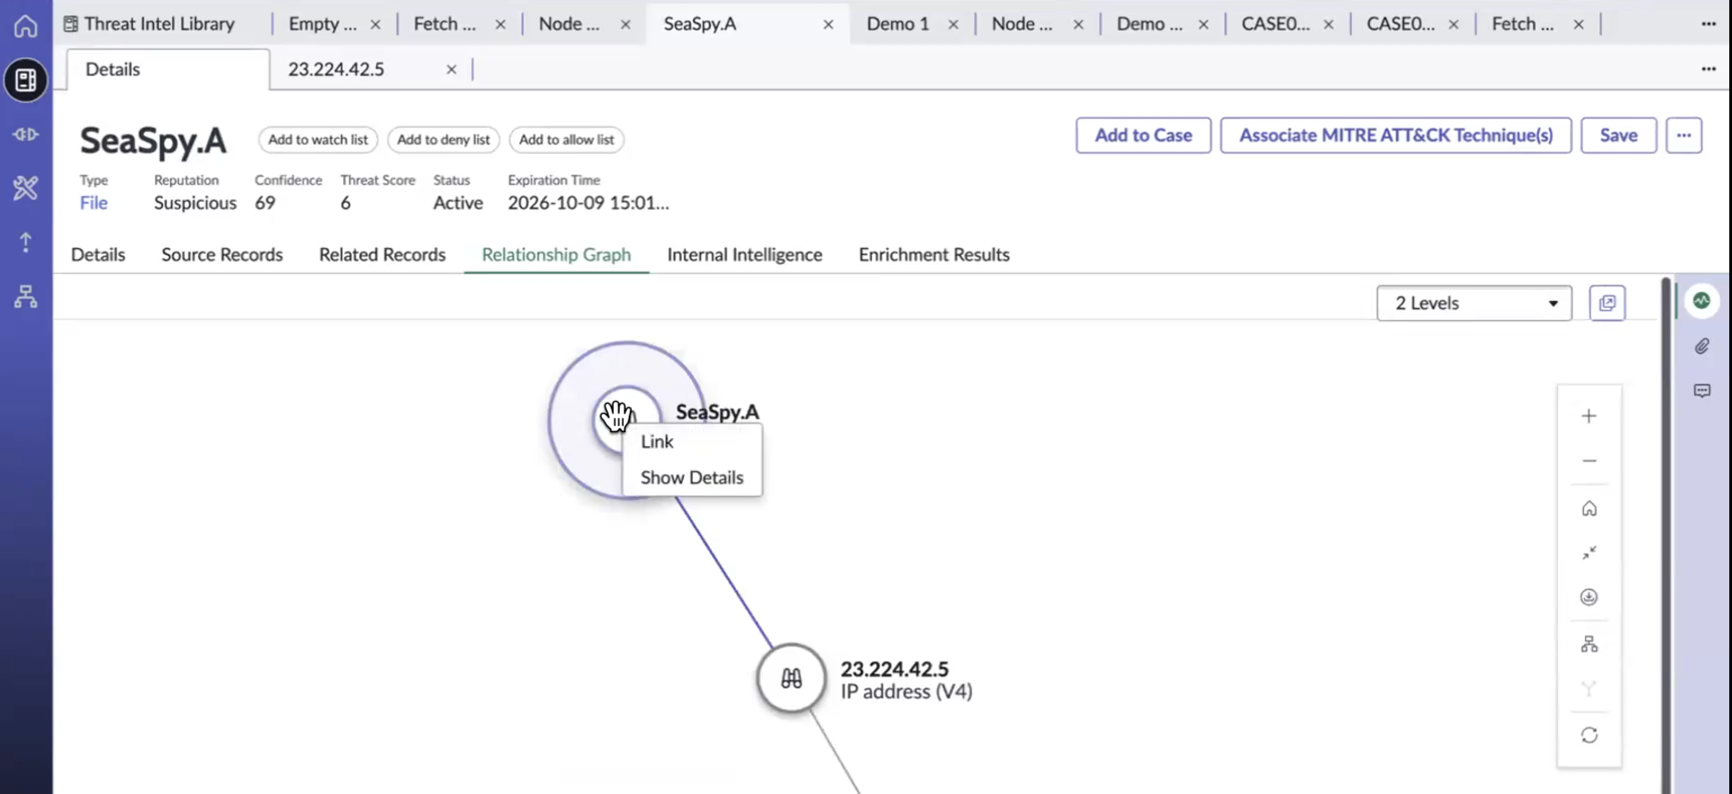Zoom out of the relationship graph

click(x=1589, y=461)
